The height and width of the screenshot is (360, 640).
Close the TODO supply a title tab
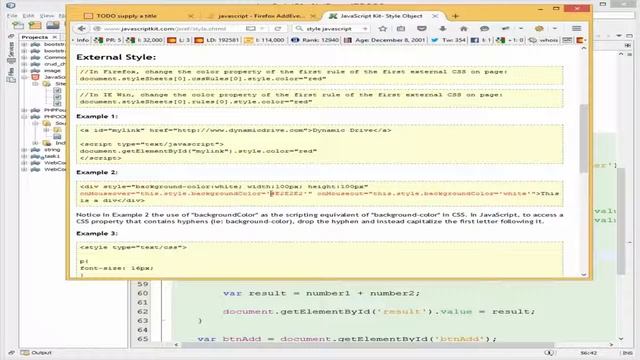pyautogui.click(x=191, y=16)
